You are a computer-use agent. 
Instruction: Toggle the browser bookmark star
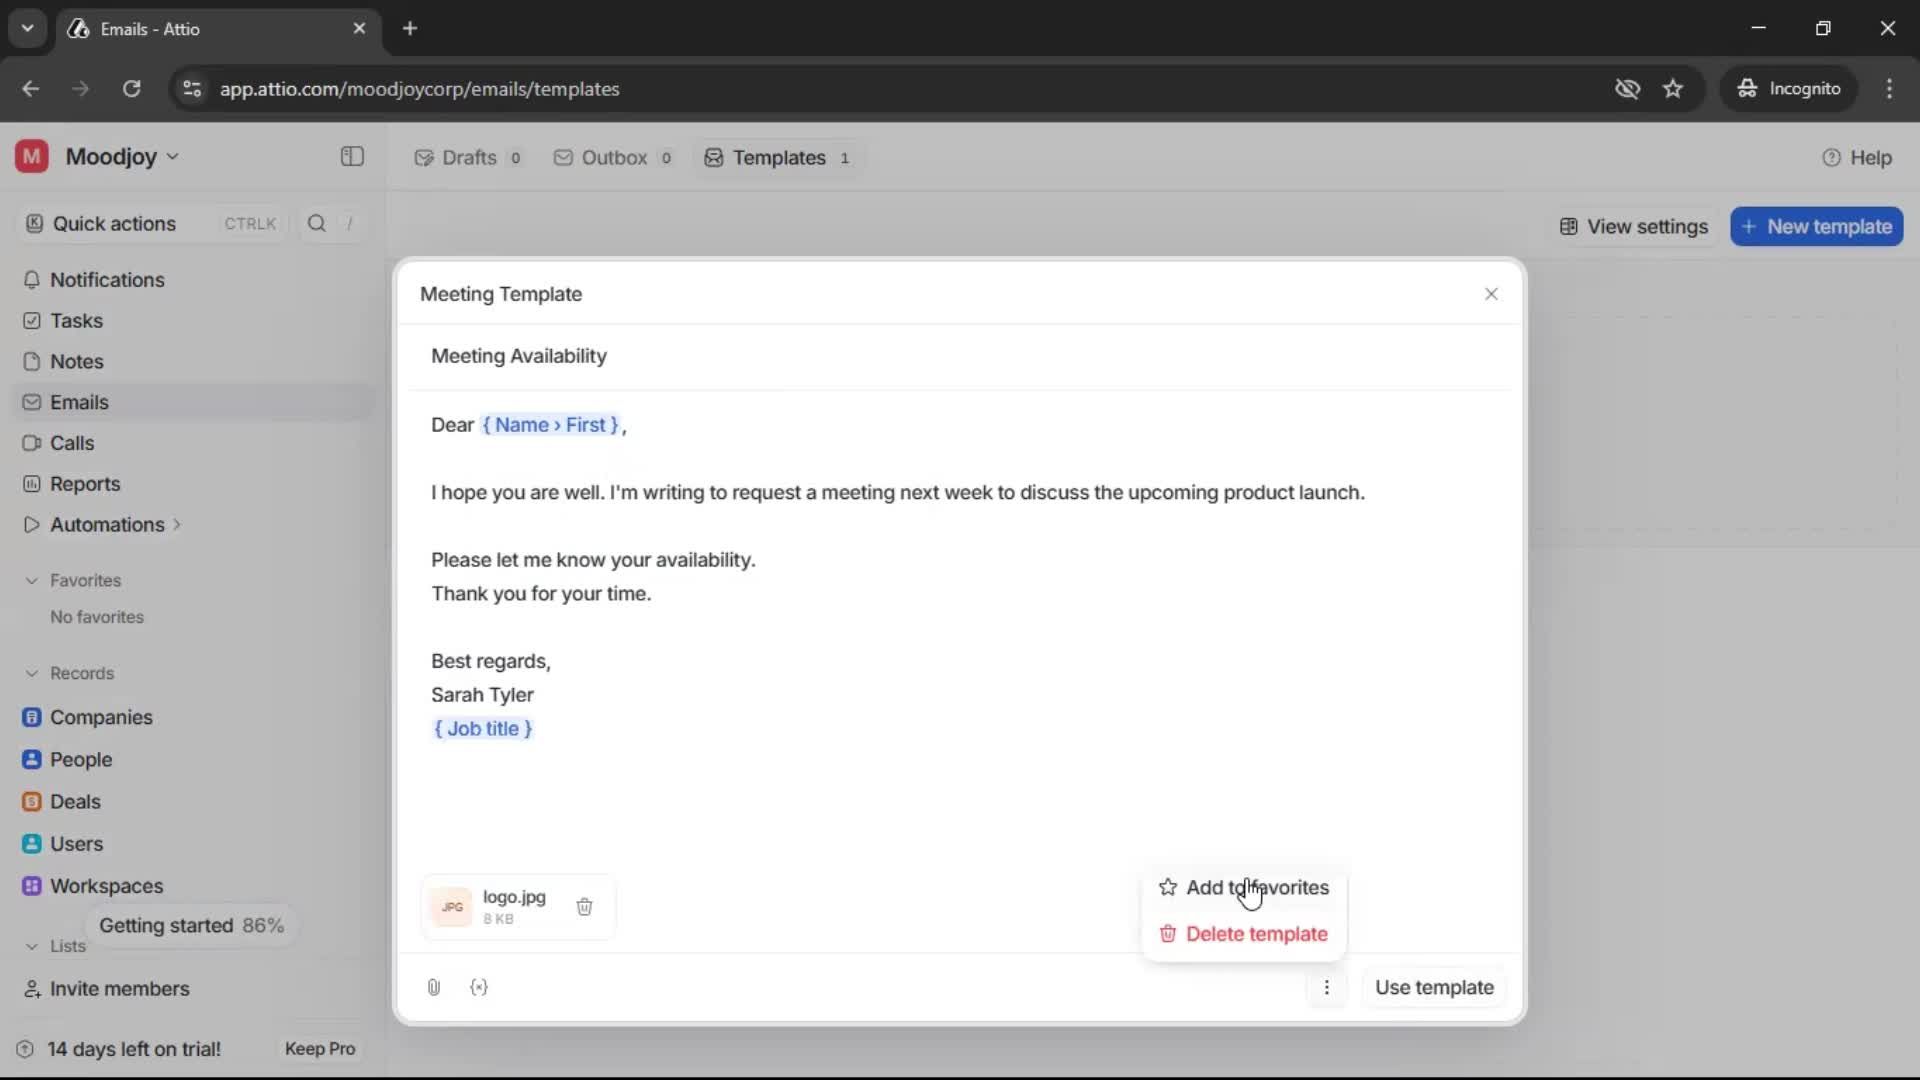pyautogui.click(x=1673, y=88)
